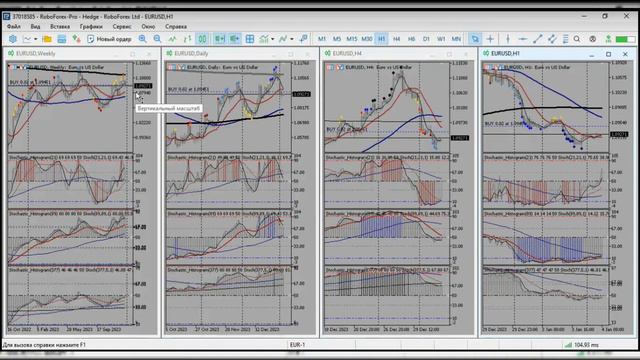640x360 pixels.
Task: Open the Сервис menu
Action: coord(122,27)
